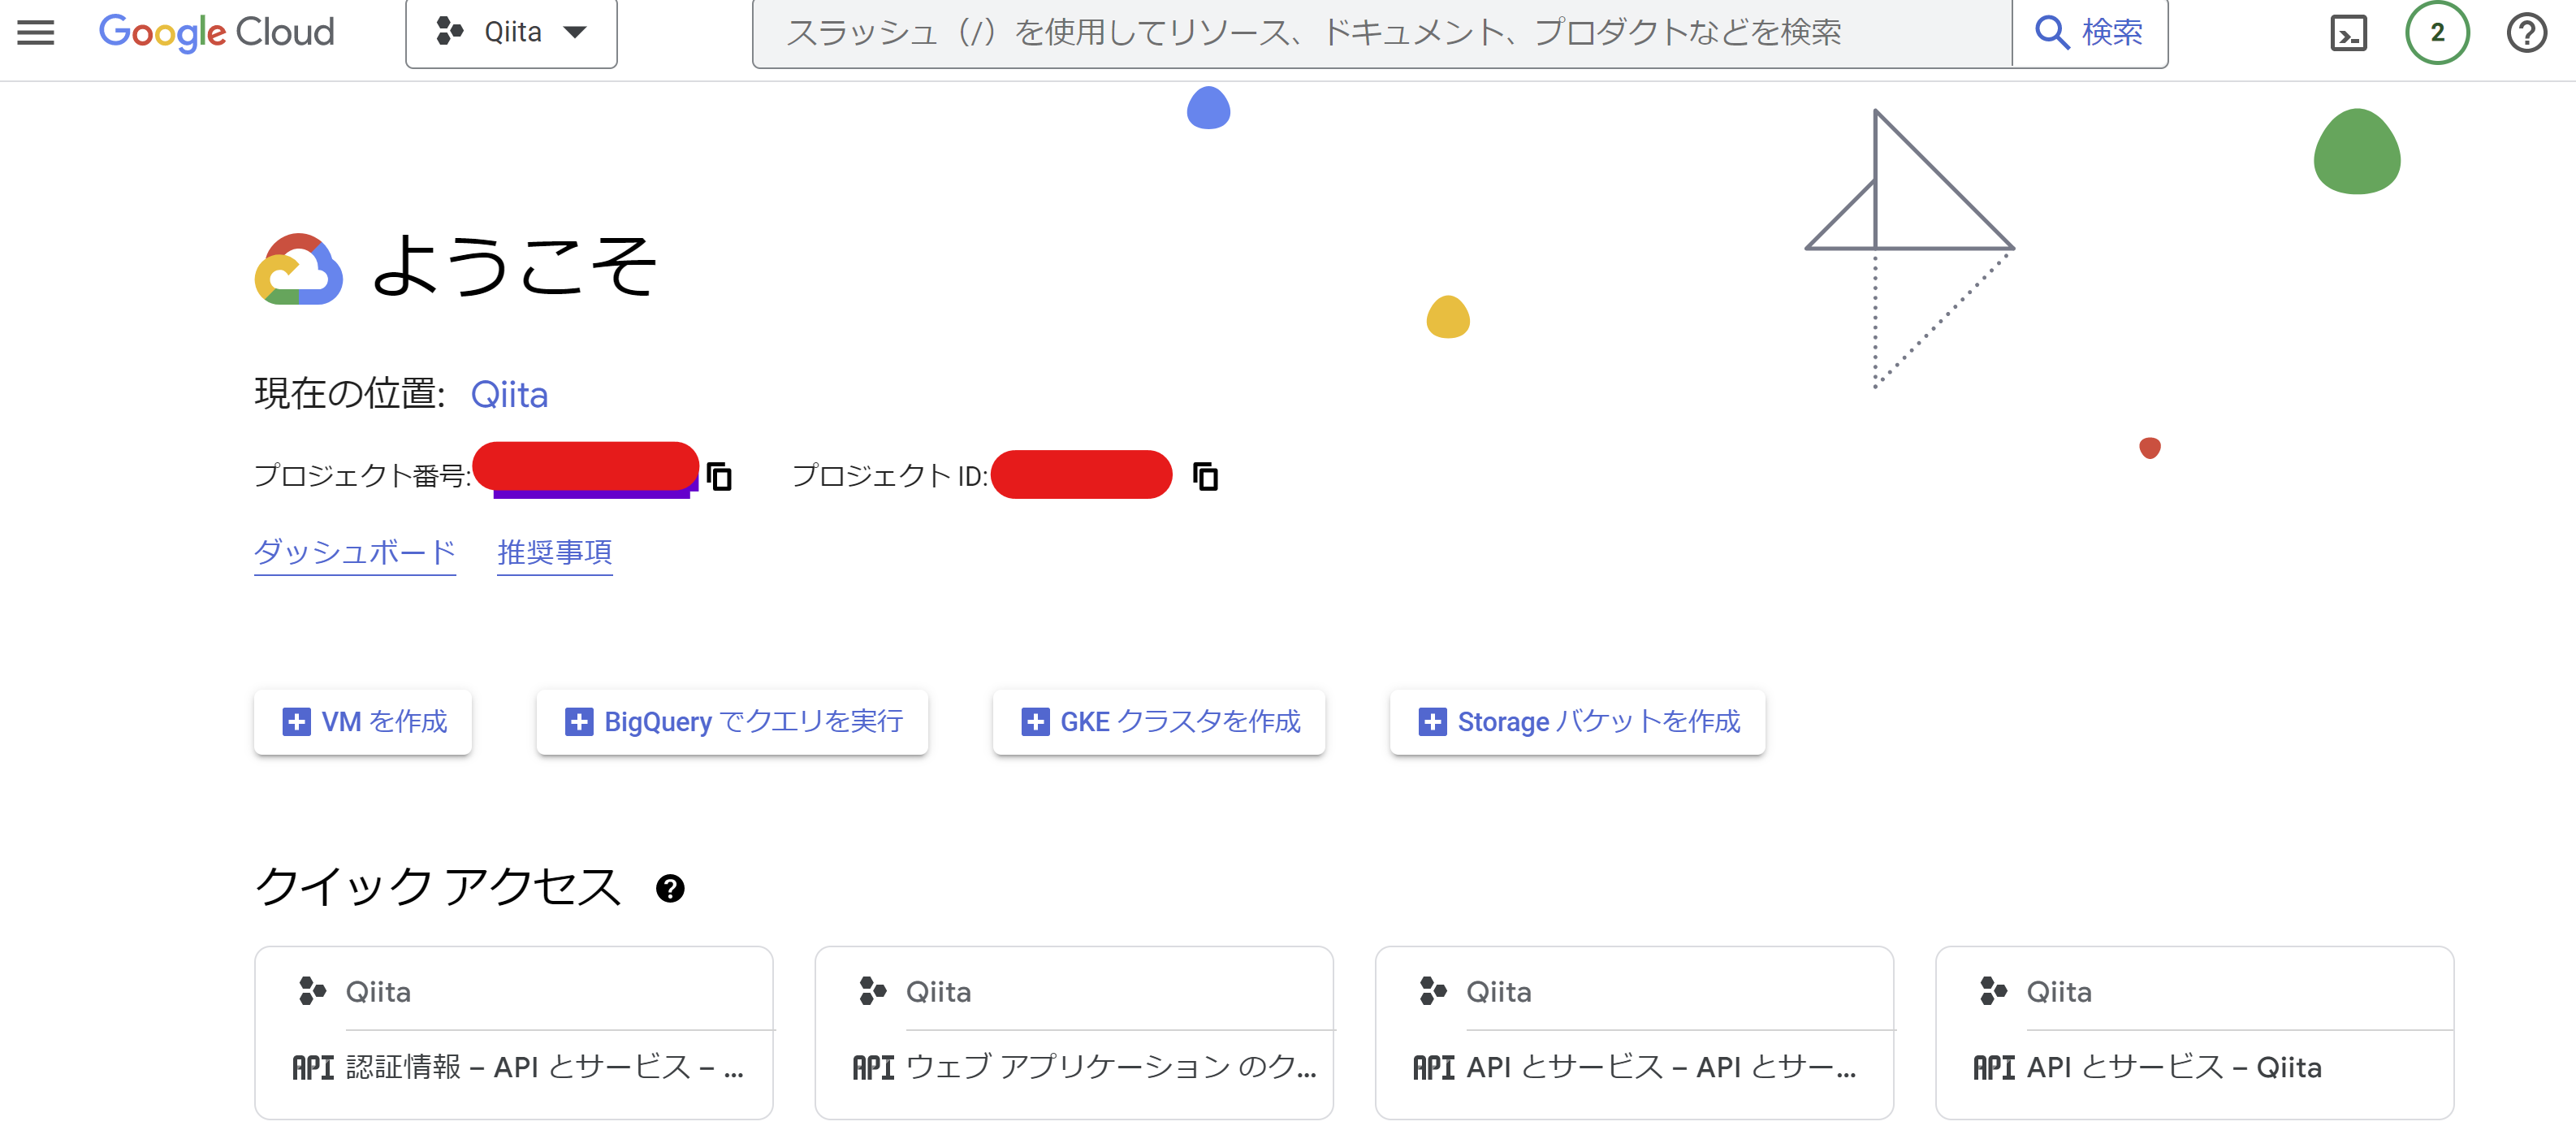Click GKE クラスタを作成 button
The image size is (2576, 1139).
(x=1158, y=722)
